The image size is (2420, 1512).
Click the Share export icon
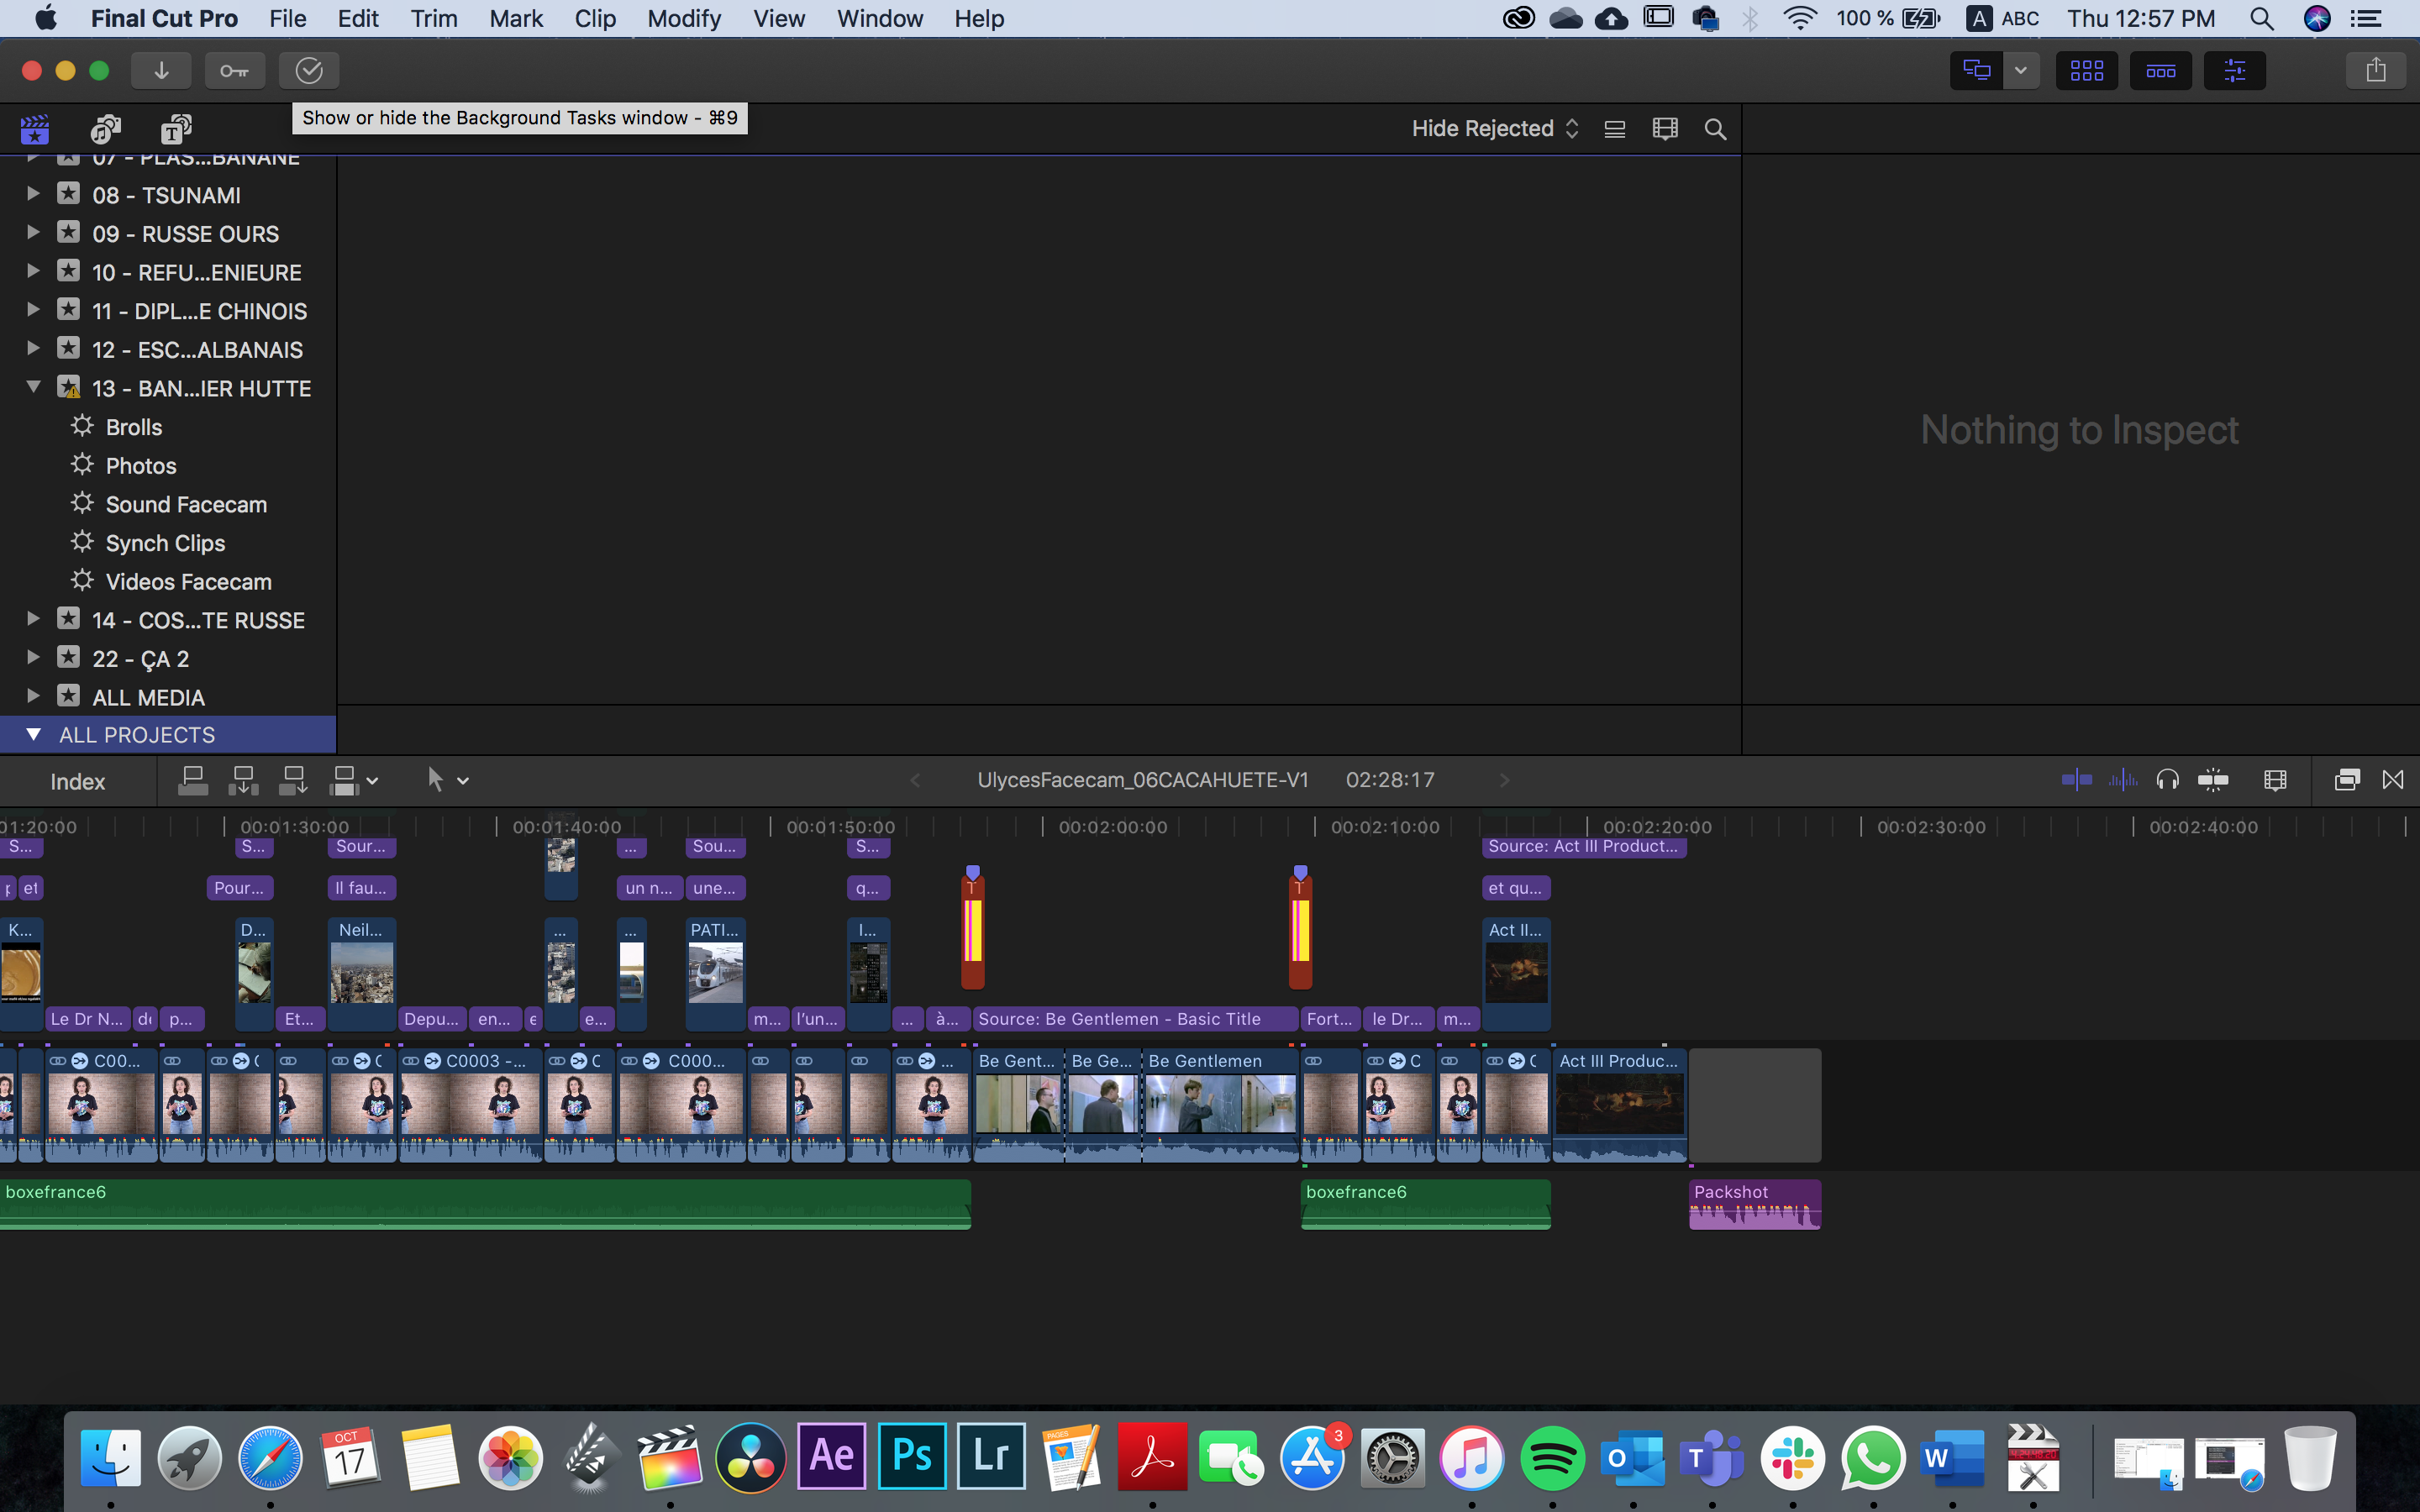tap(2375, 70)
